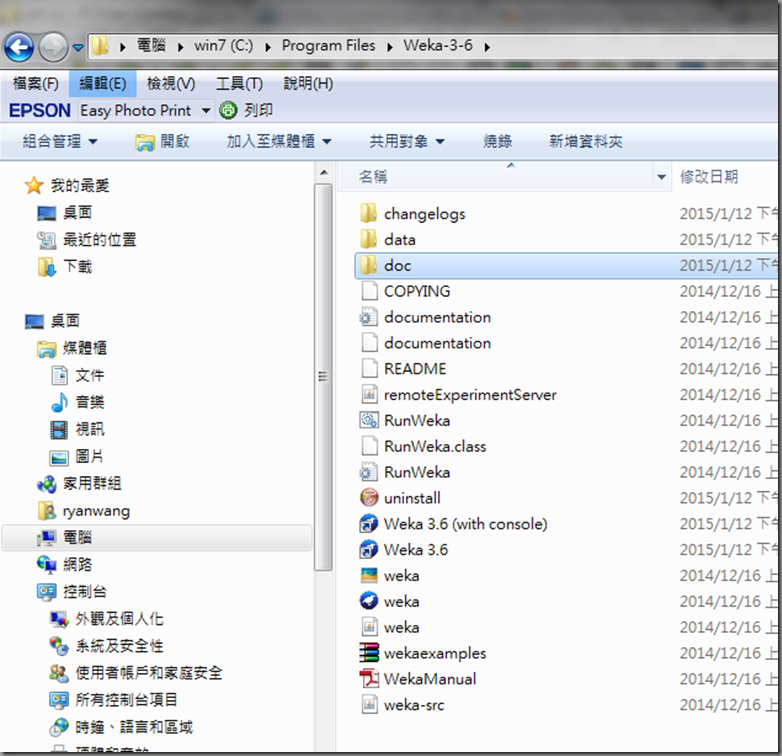Select the WekaManual PDF file

[418, 679]
